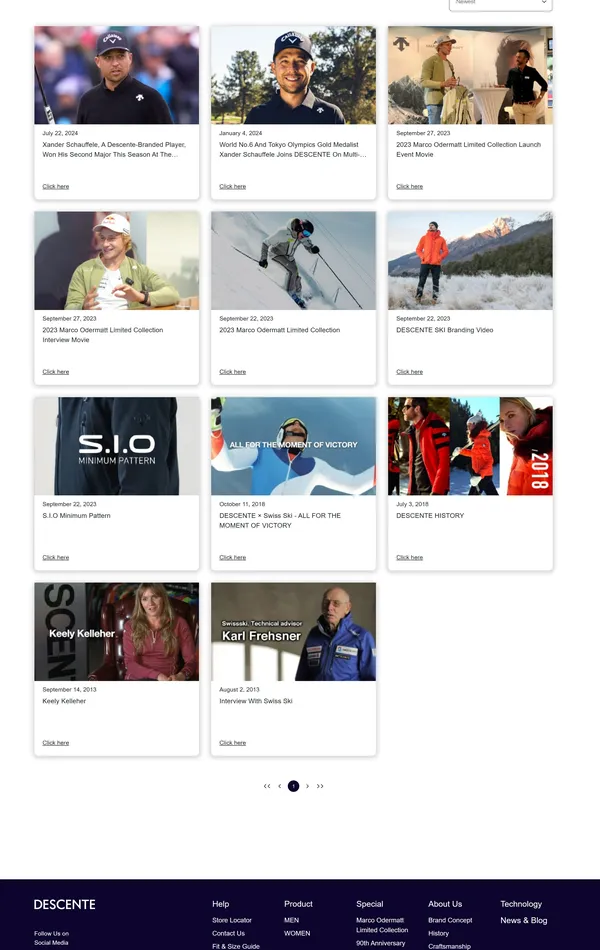Select WOMEN under Product footer
Image resolution: width=600 pixels, height=950 pixels.
click(x=297, y=934)
